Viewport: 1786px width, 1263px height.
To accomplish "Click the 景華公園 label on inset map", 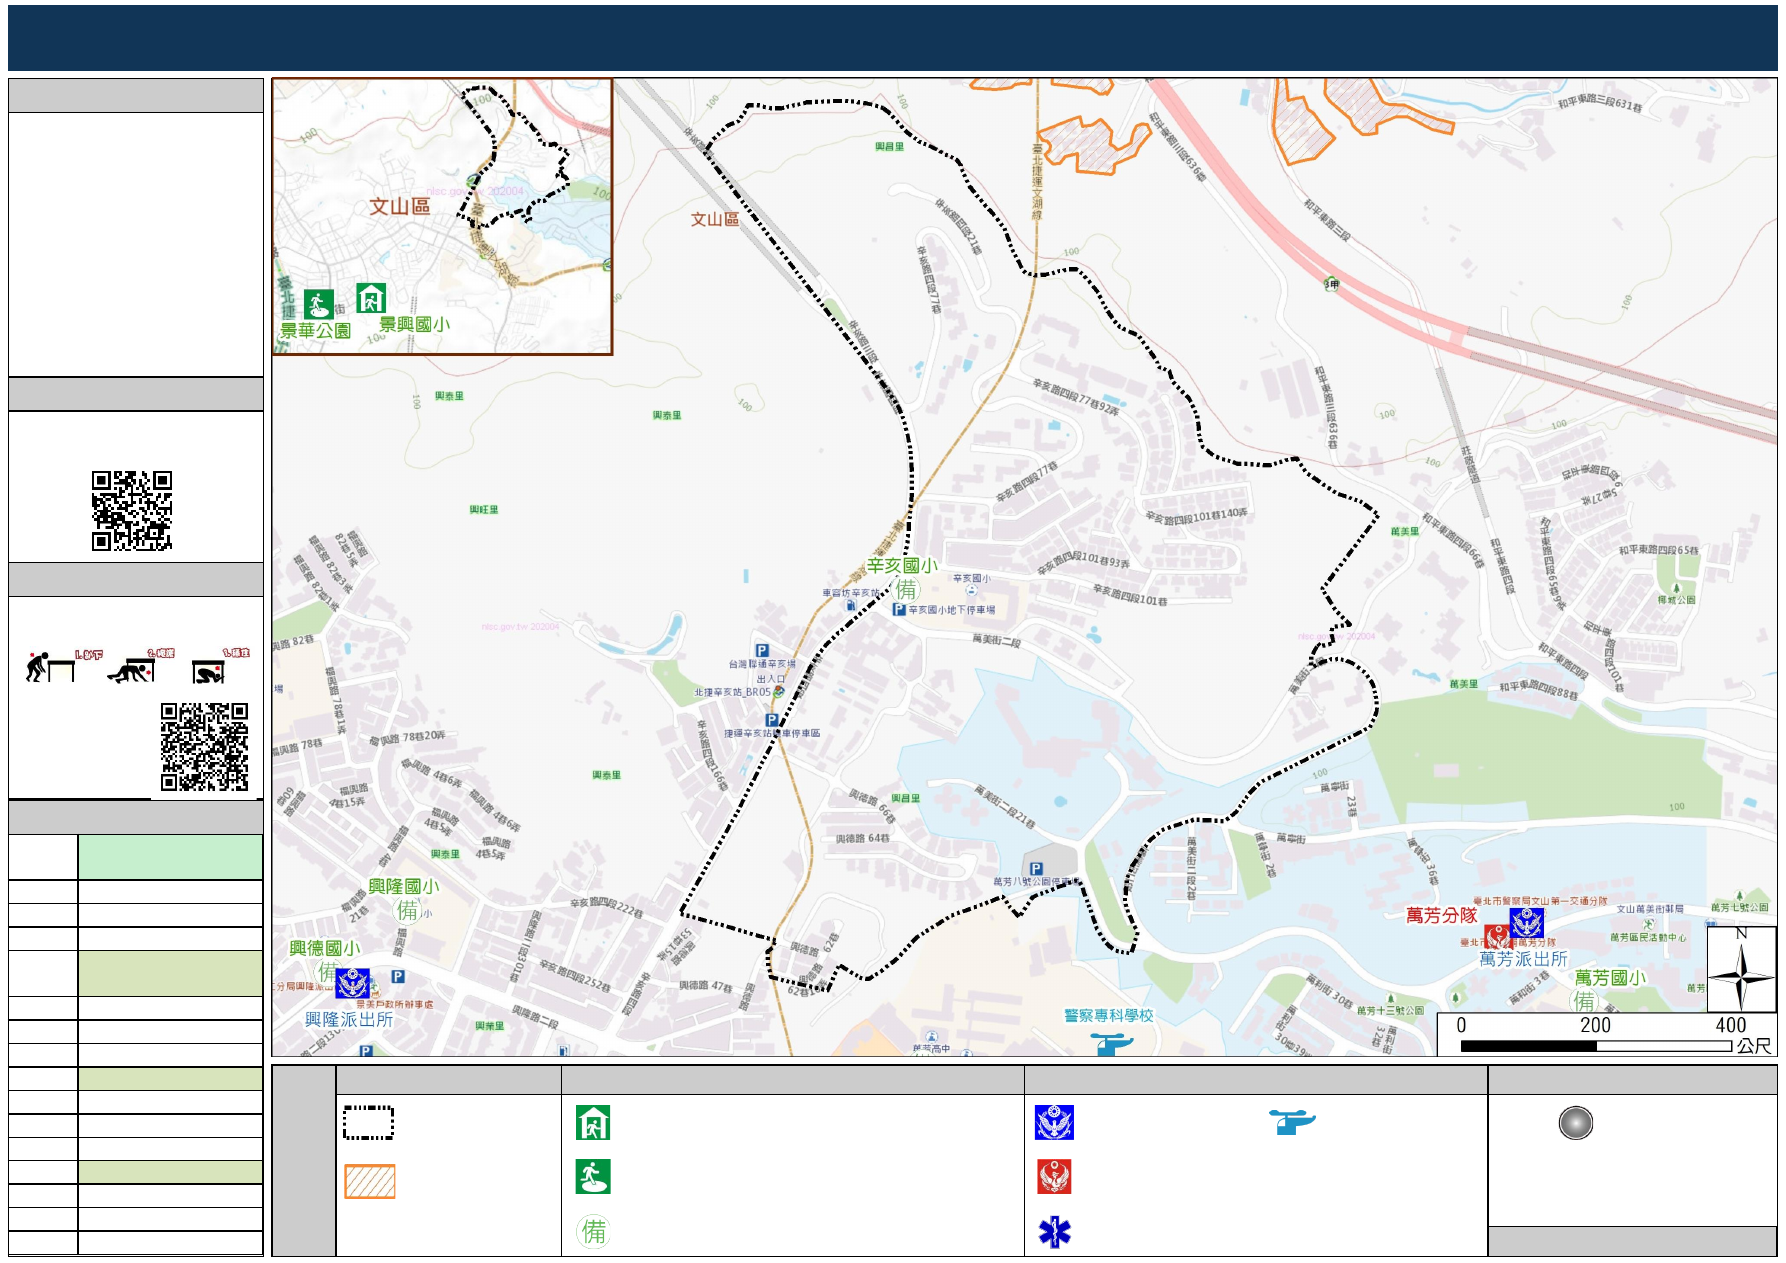I will point(315,330).
